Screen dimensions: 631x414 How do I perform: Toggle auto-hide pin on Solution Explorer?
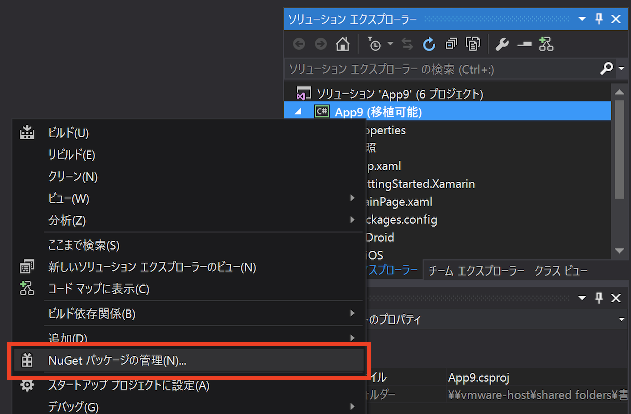[x=599, y=19]
